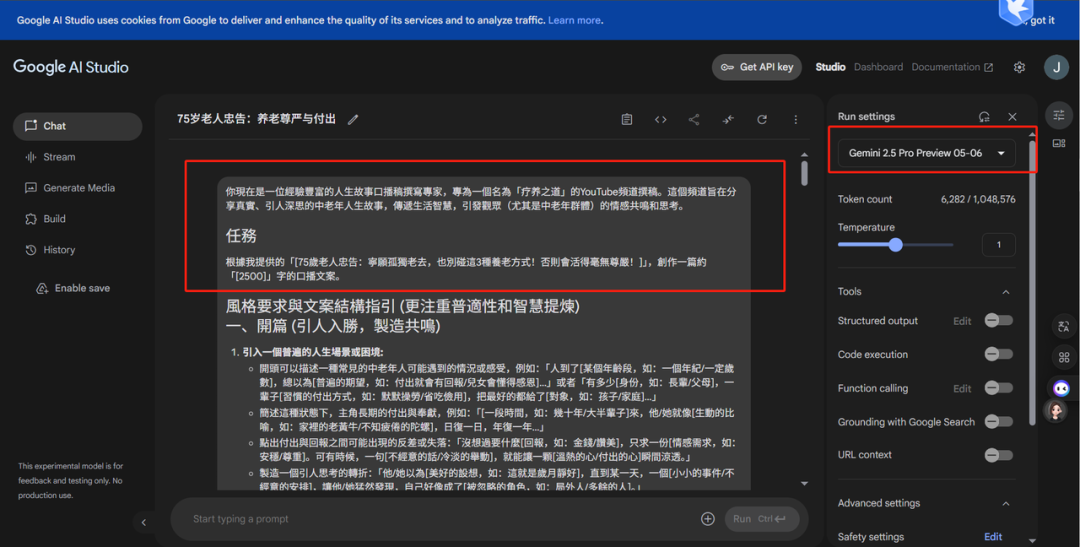Screen dimensions: 1080x547
Task: Toggle Function calling switch
Action: click(x=999, y=388)
